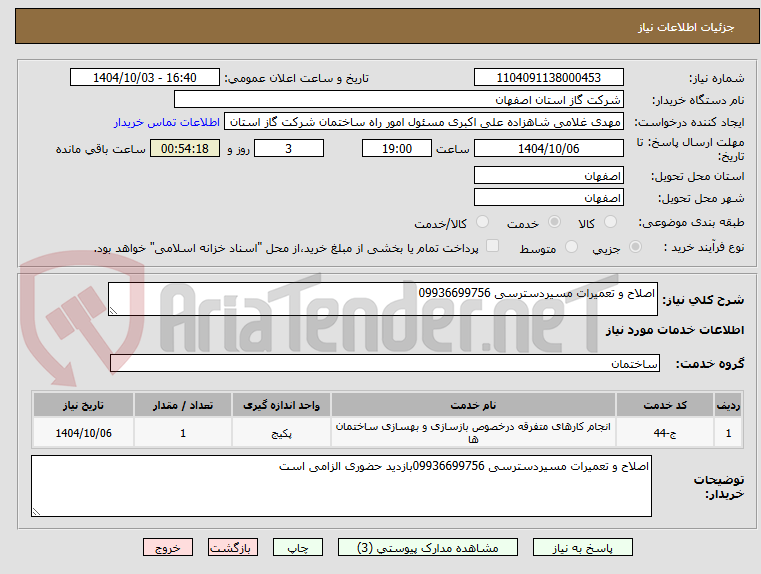The width and height of the screenshot is (761, 574).
Task: Click the توضیحات خریدار text area
Action: point(341,486)
